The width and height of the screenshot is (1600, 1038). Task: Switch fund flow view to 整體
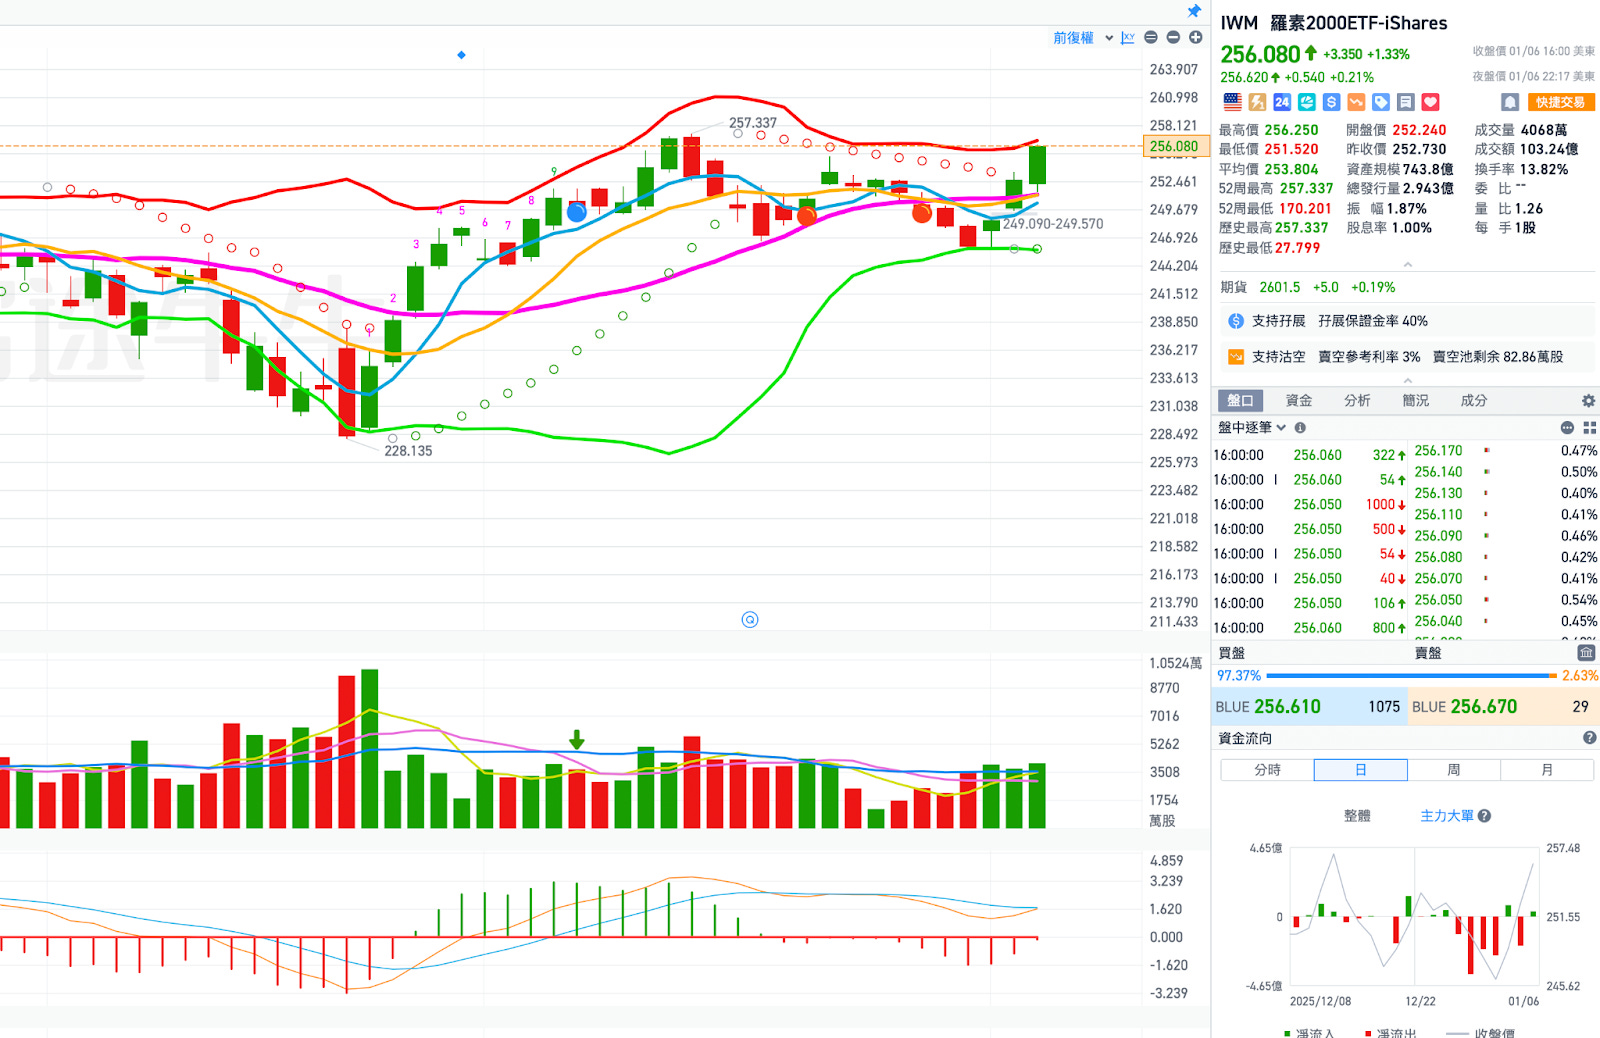[x=1357, y=816]
